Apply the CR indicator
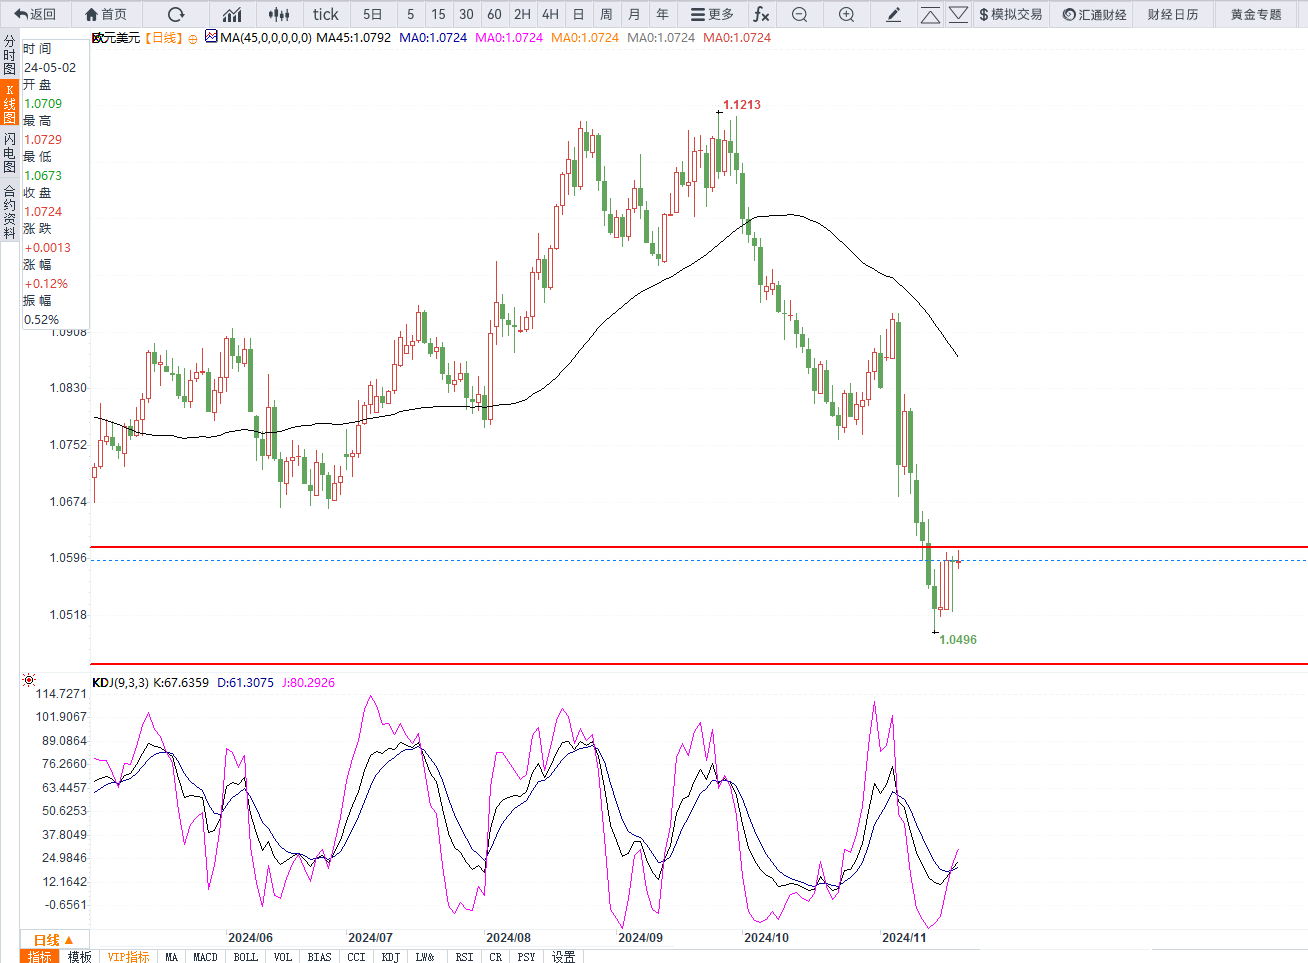 495,957
